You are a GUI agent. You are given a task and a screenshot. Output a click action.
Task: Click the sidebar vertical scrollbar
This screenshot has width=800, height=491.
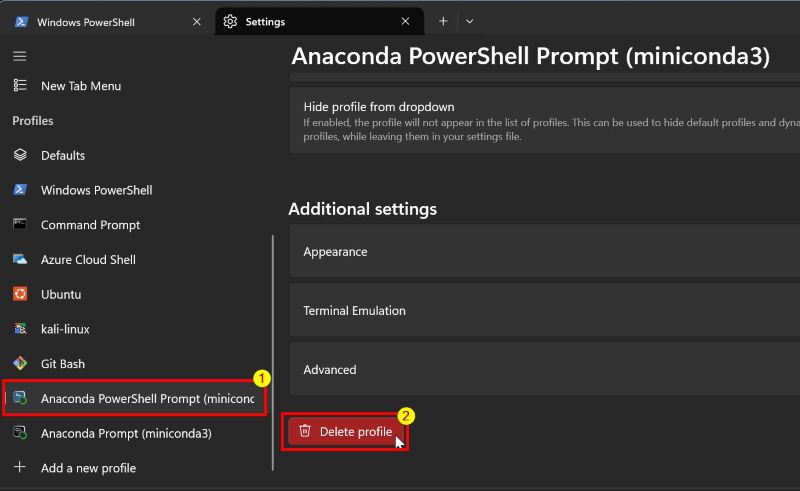273,350
